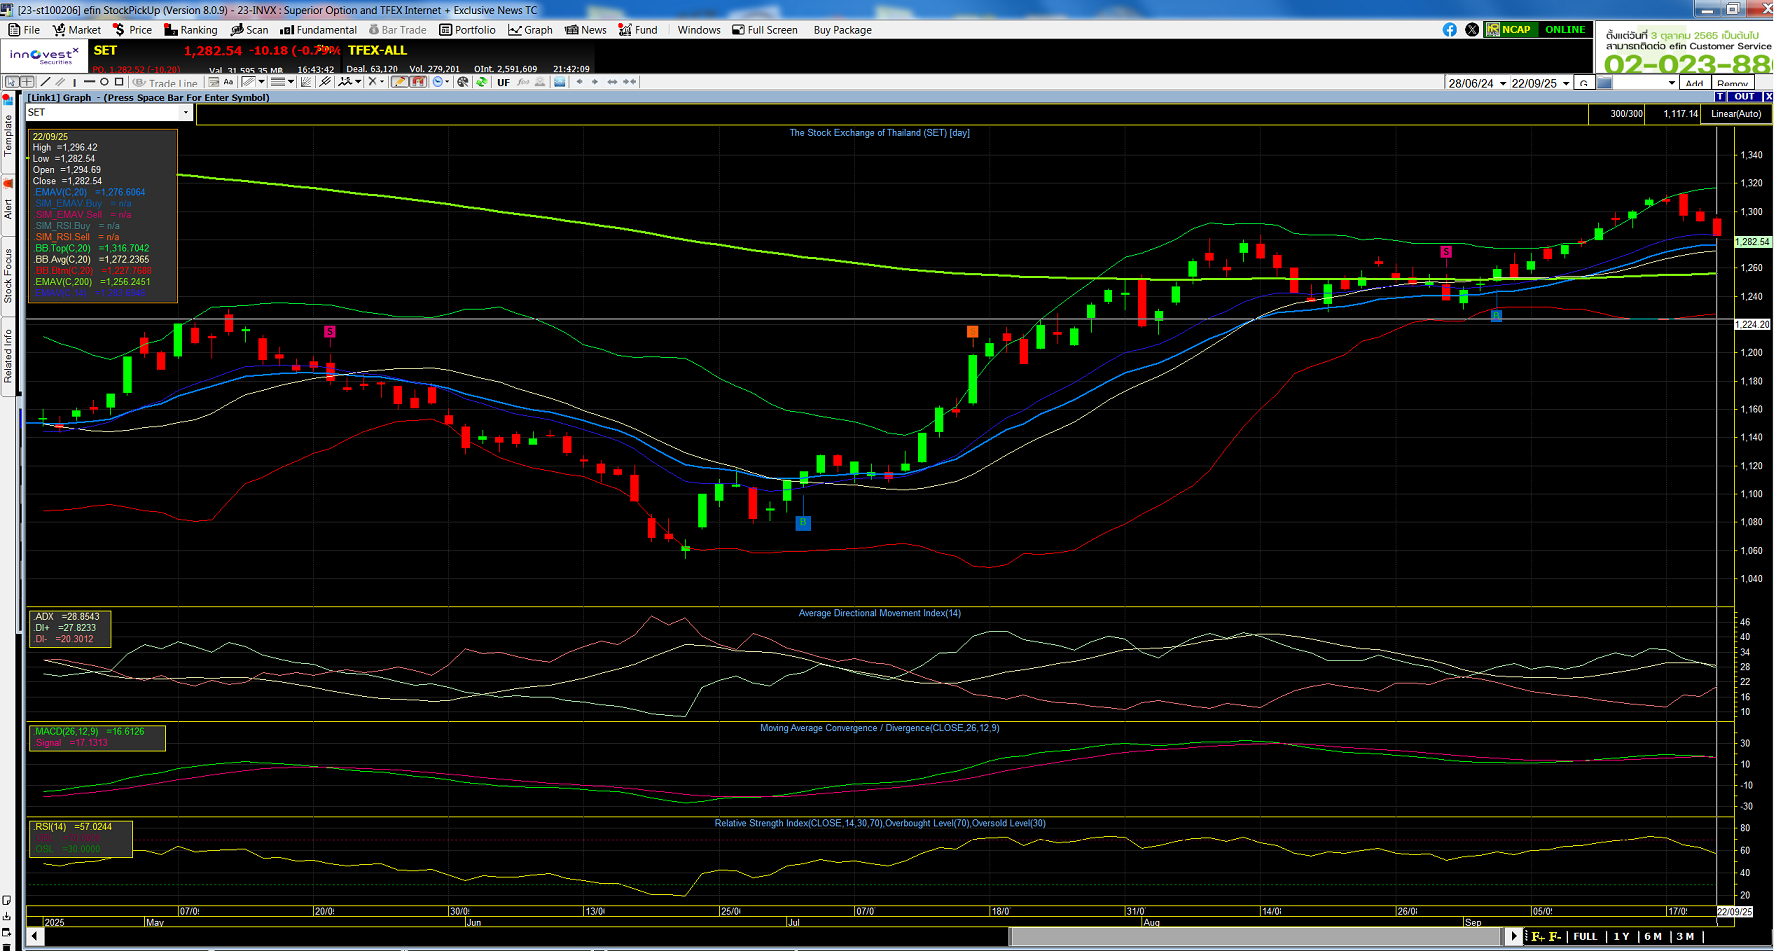Toggle the OUT button in graph header
Viewport: 1776px width, 951px height.
pos(1744,97)
